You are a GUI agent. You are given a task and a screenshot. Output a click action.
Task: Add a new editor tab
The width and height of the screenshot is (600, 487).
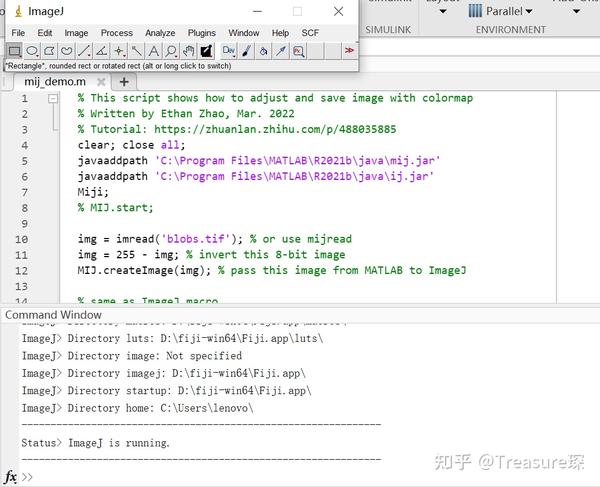pyautogui.click(x=124, y=81)
